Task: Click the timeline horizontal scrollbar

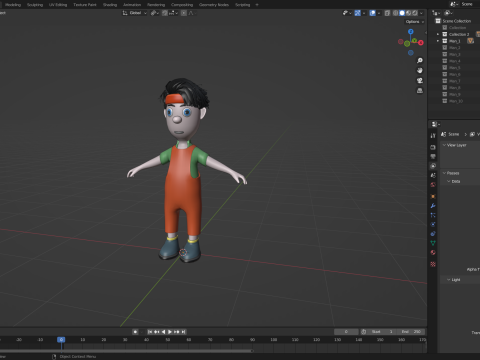Action: [x=127, y=351]
